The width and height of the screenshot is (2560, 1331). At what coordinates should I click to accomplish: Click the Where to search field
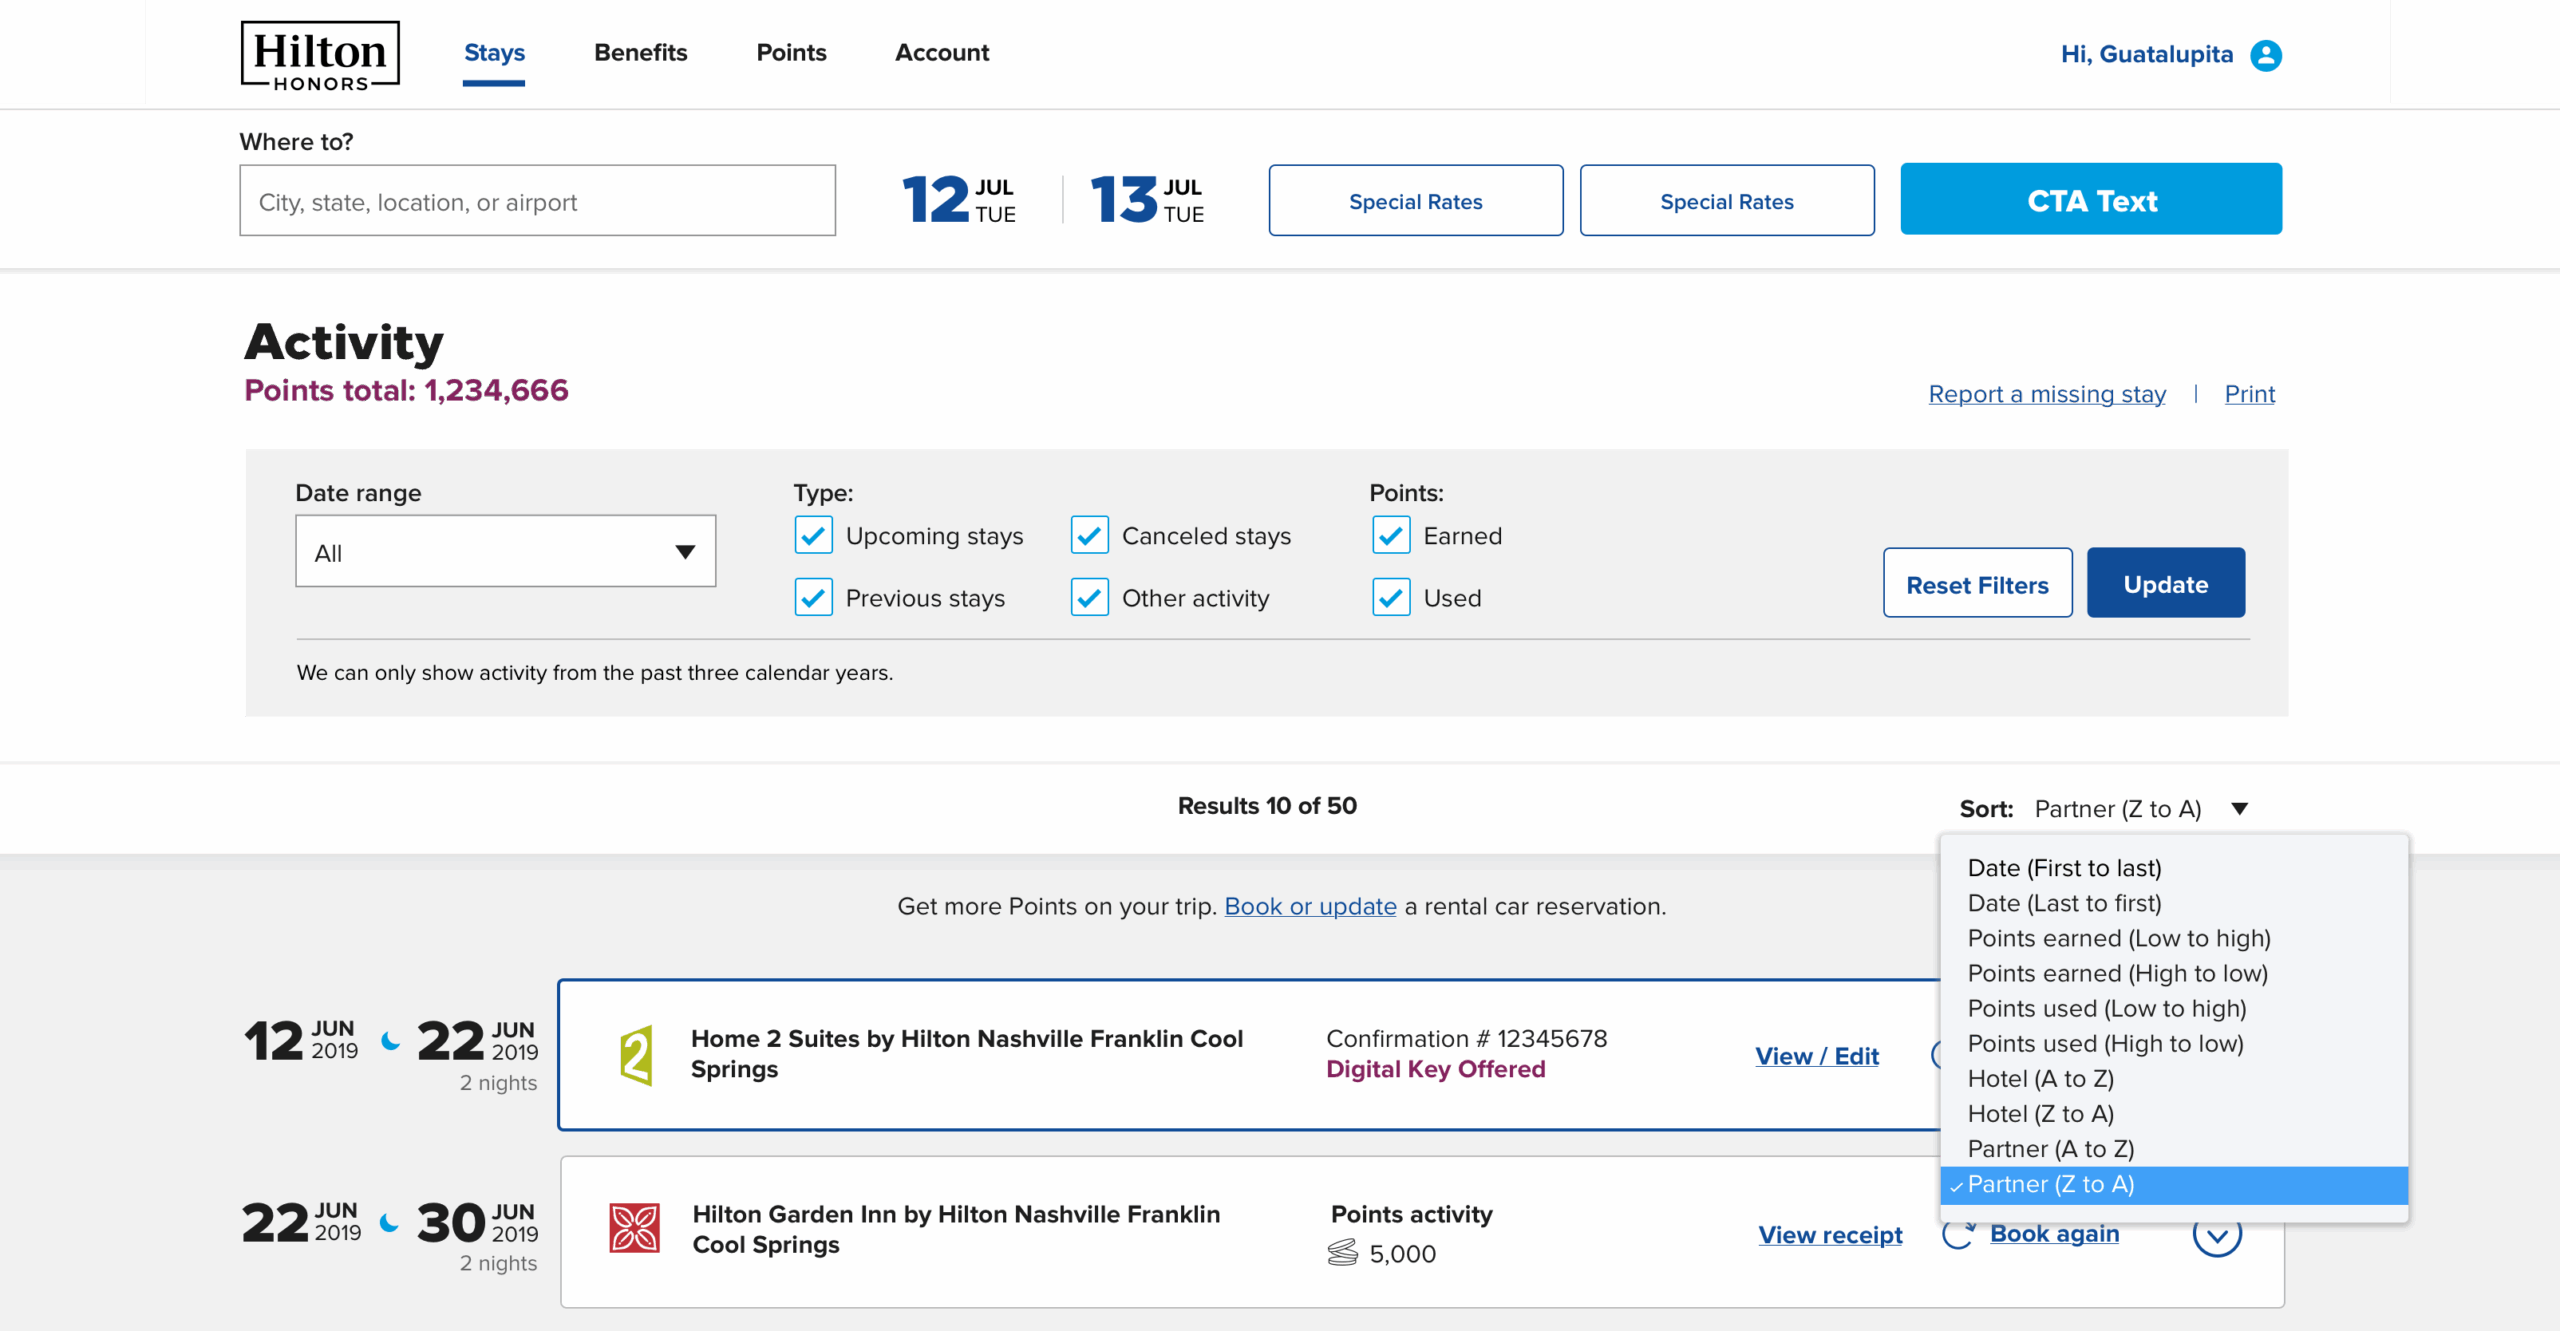(x=537, y=202)
